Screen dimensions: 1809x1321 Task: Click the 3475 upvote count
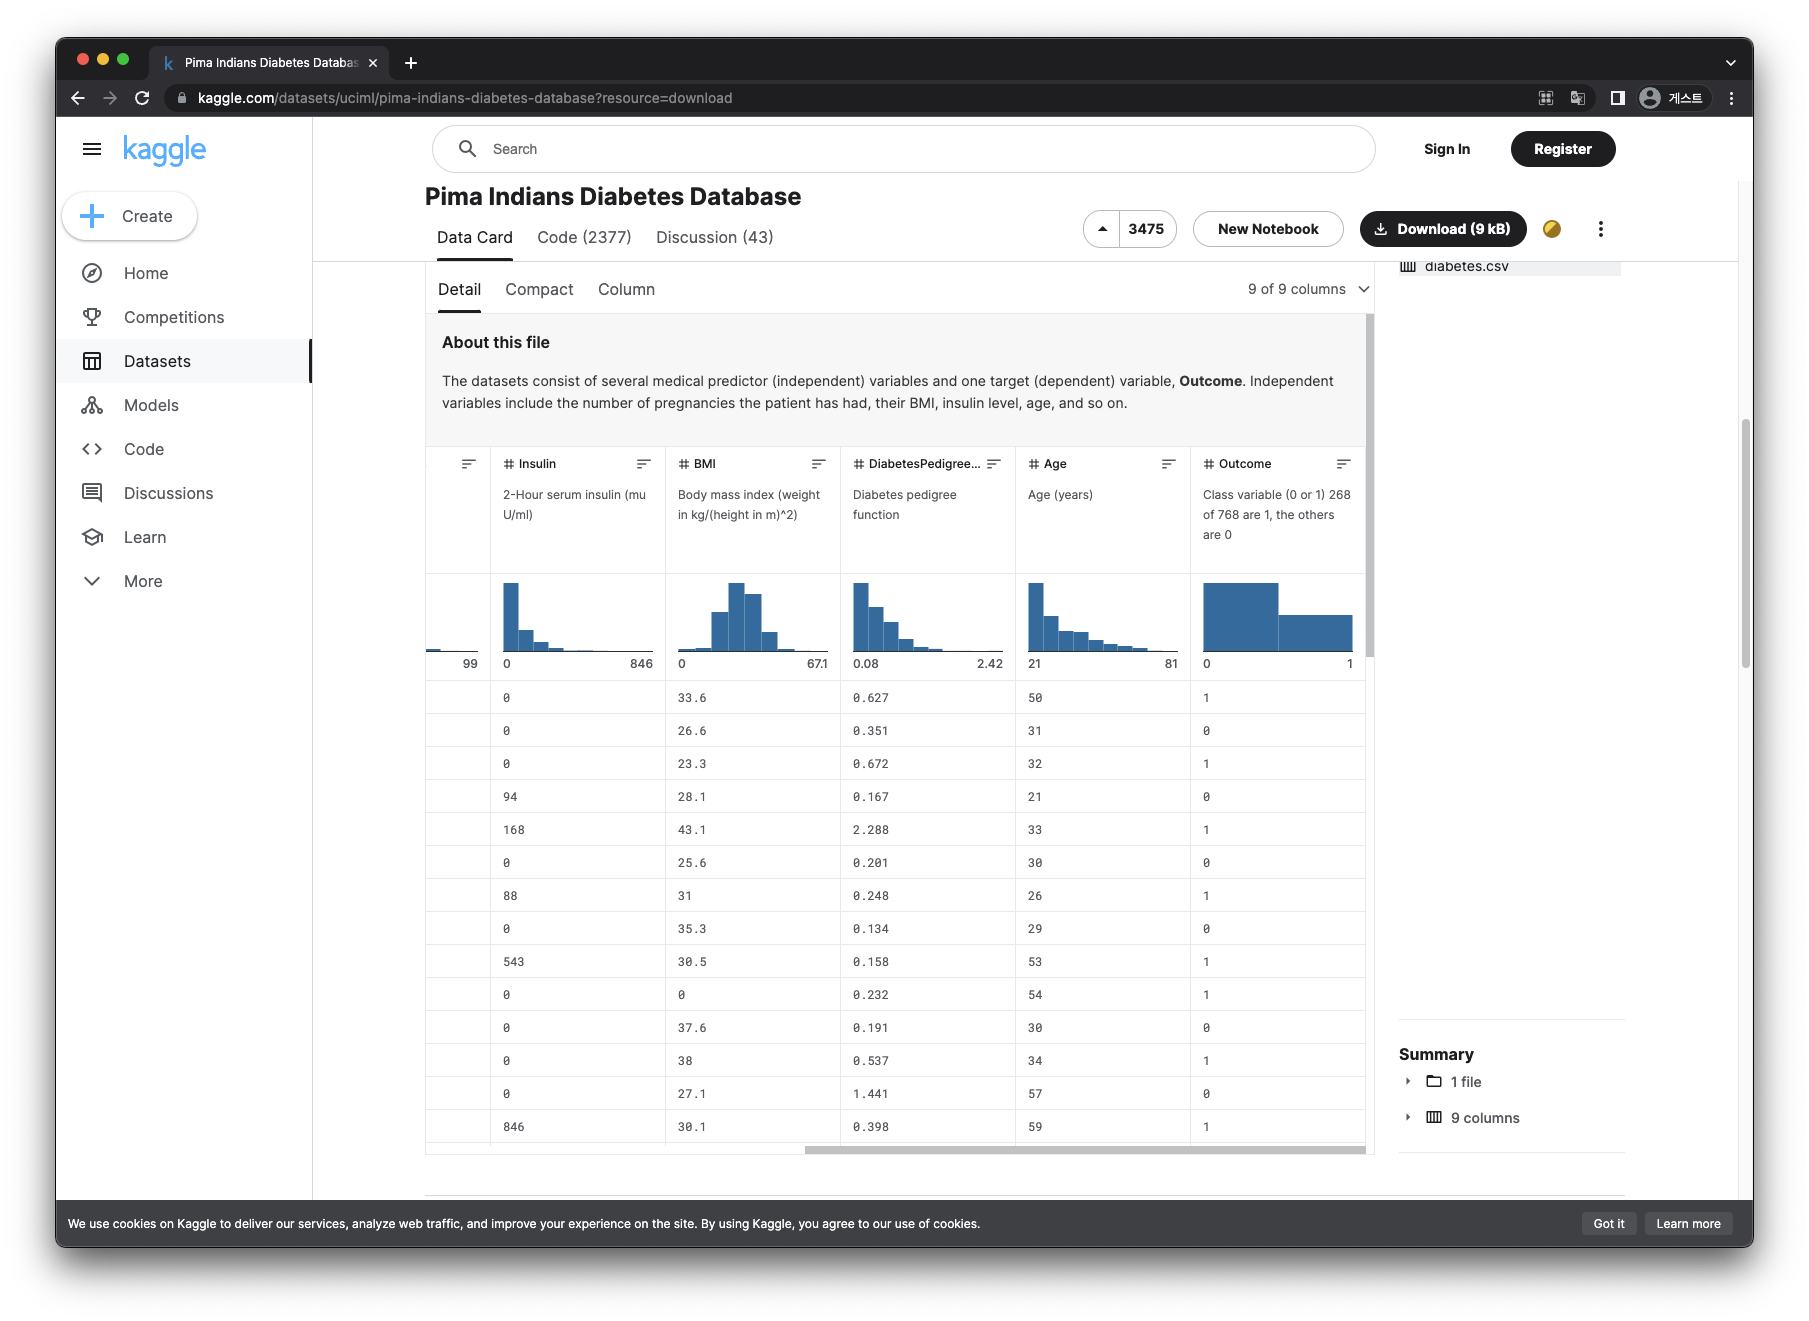(x=1146, y=229)
